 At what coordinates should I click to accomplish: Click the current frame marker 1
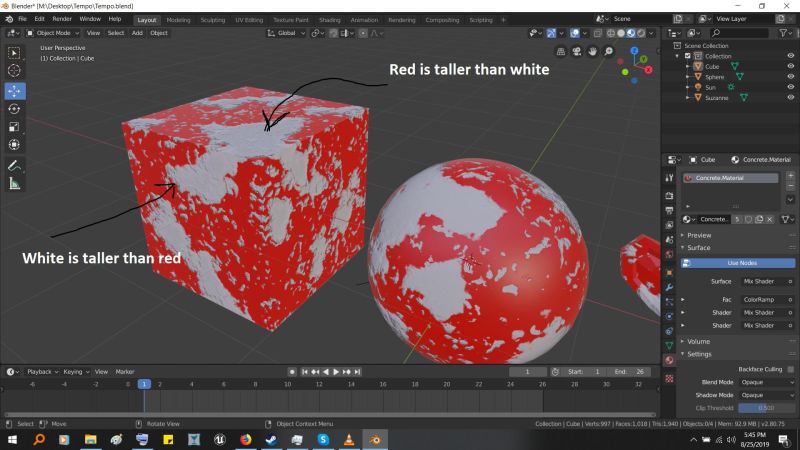[144, 384]
